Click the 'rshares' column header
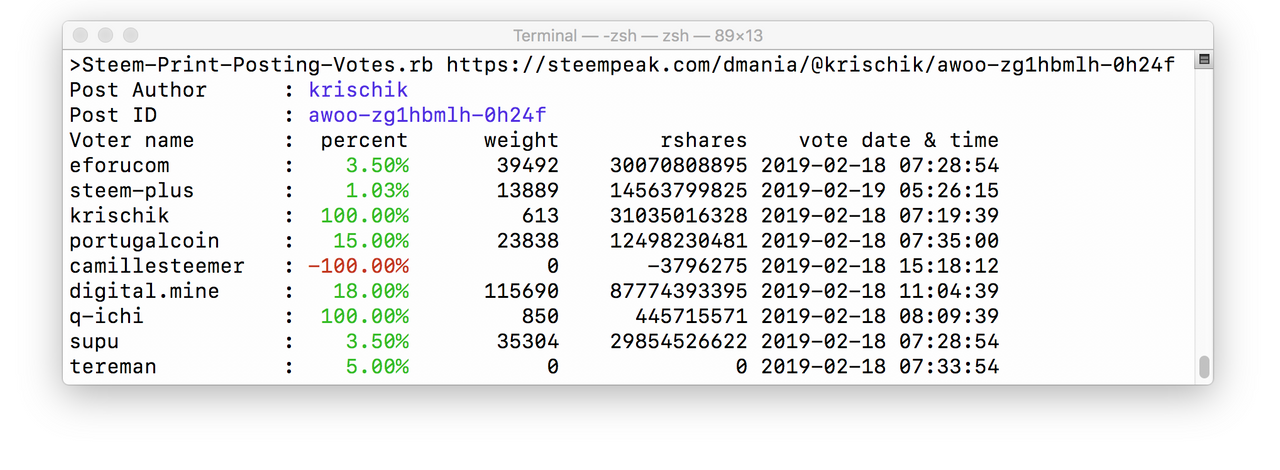The image size is (1280, 470). click(704, 140)
